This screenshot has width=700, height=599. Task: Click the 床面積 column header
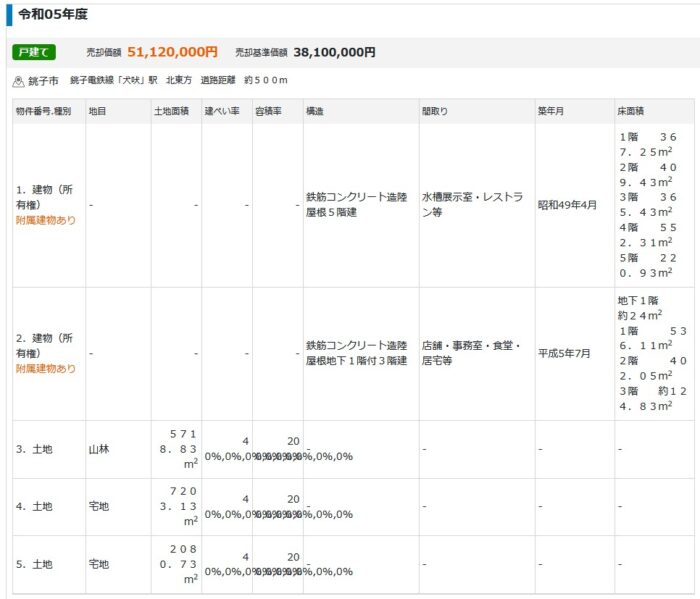(x=632, y=110)
